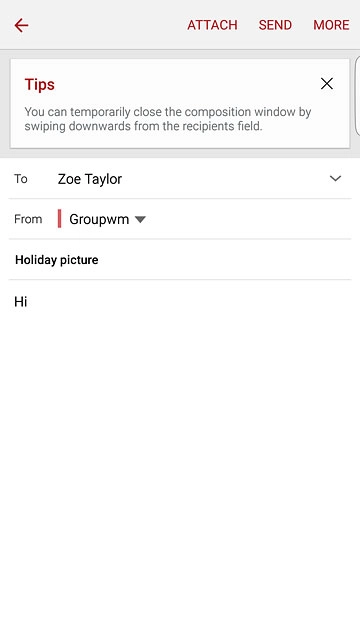Tap the Groupwm account name

point(99,219)
